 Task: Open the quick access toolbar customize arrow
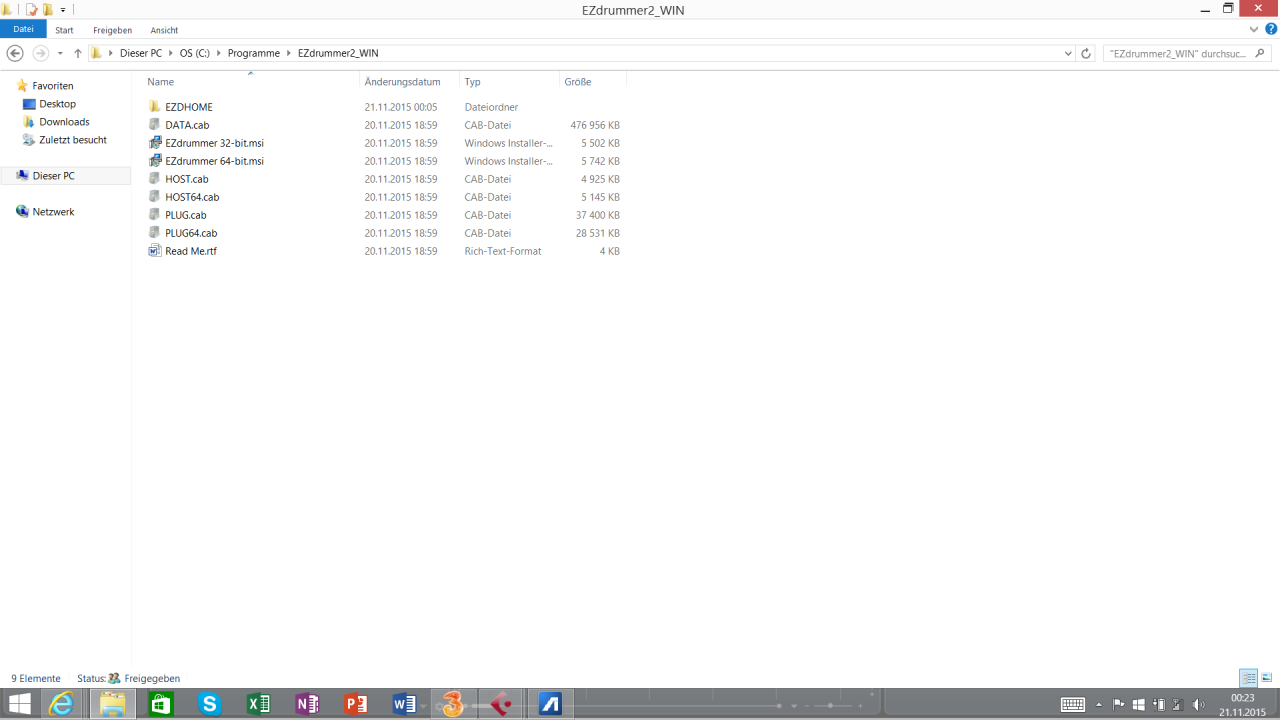click(63, 10)
